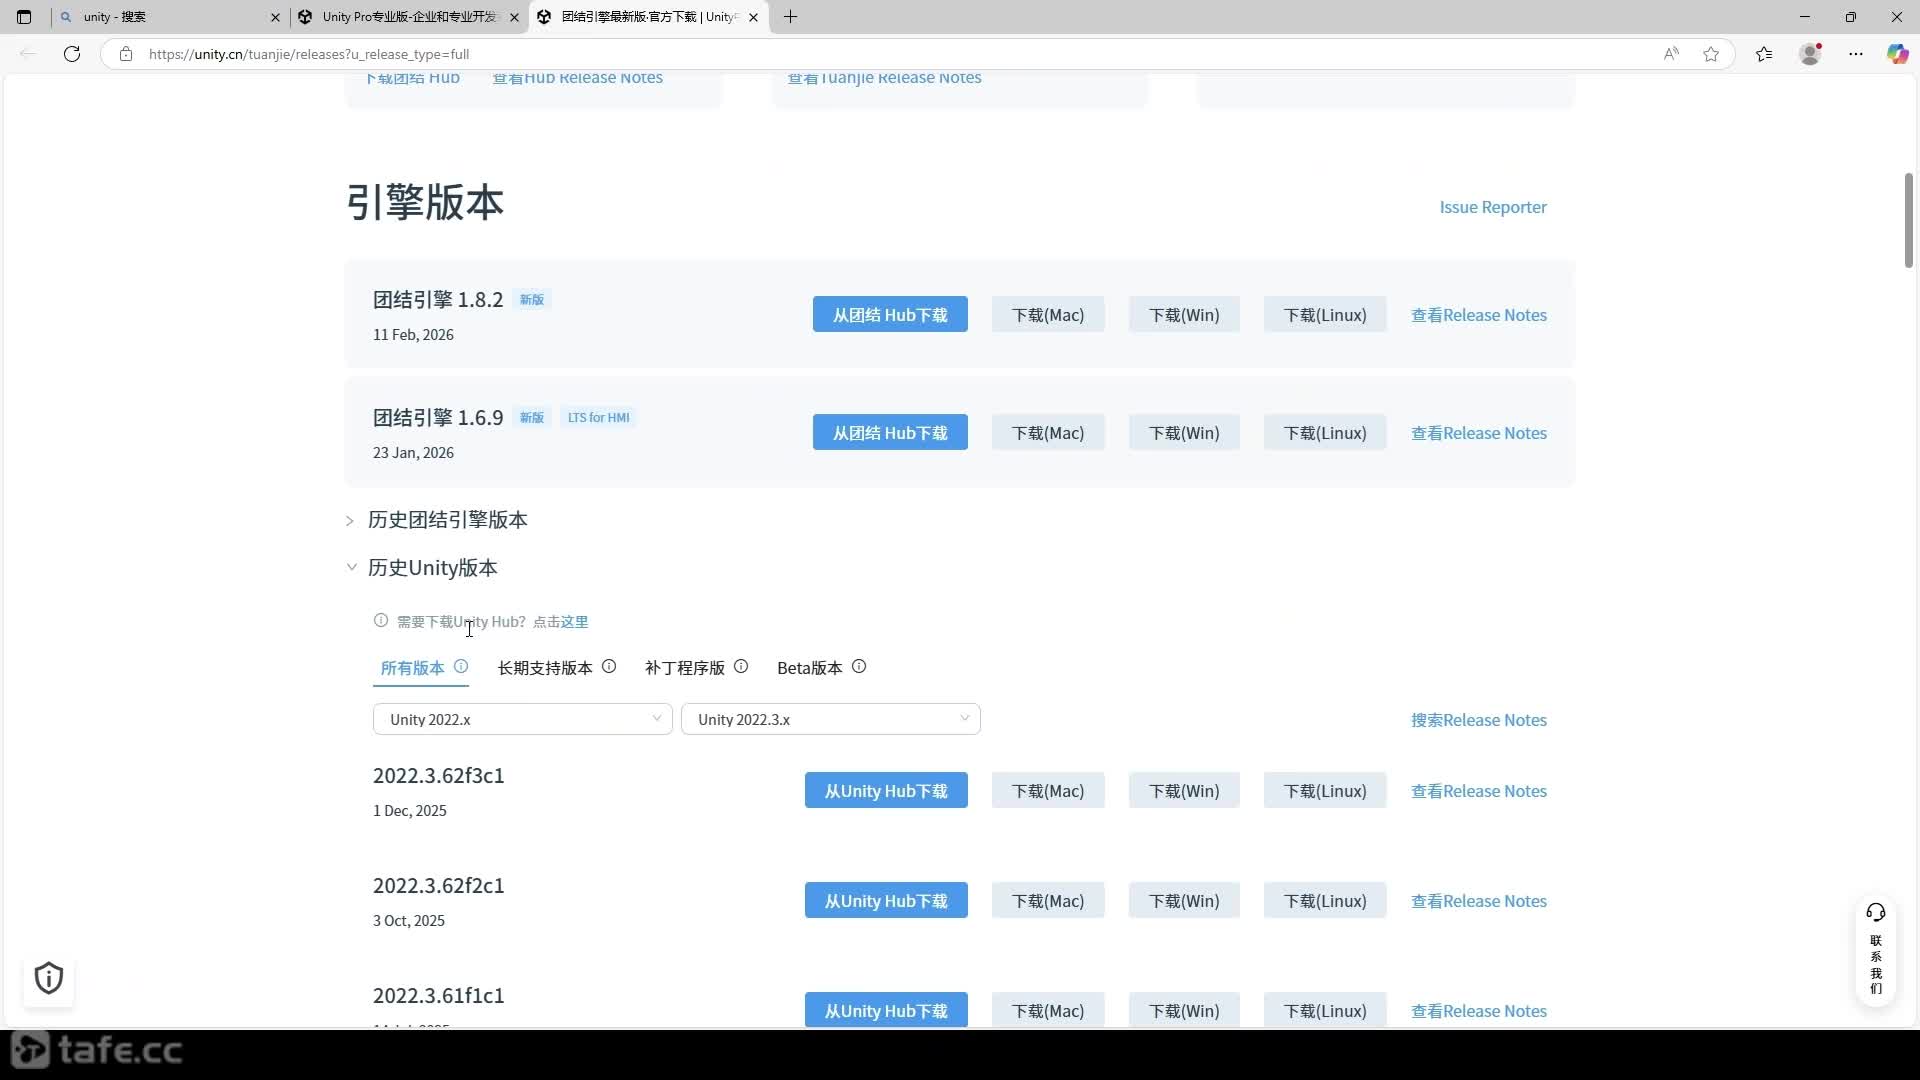This screenshot has height=1080, width=1920.
Task: Open the Copilot sidebar icon
Action: [x=1897, y=54]
